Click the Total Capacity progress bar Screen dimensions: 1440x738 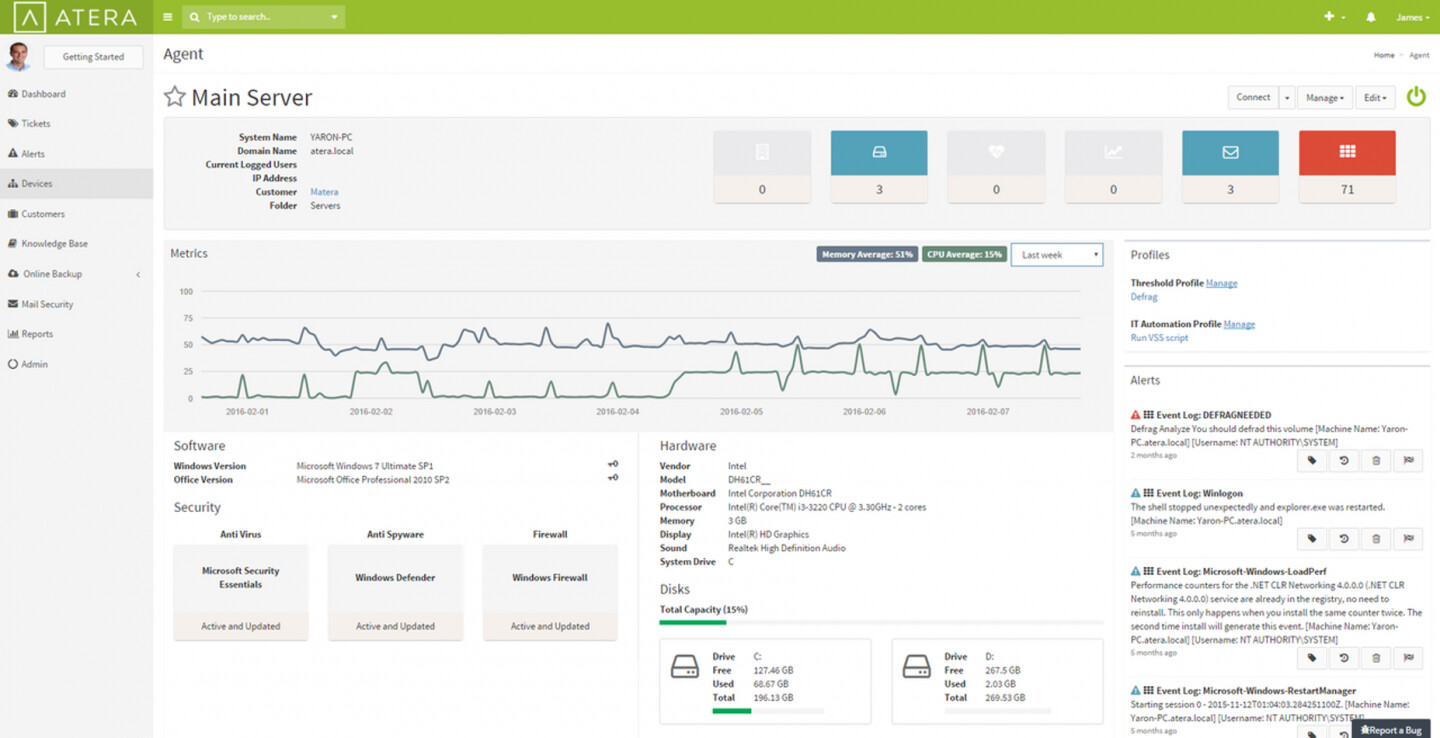(x=881, y=622)
